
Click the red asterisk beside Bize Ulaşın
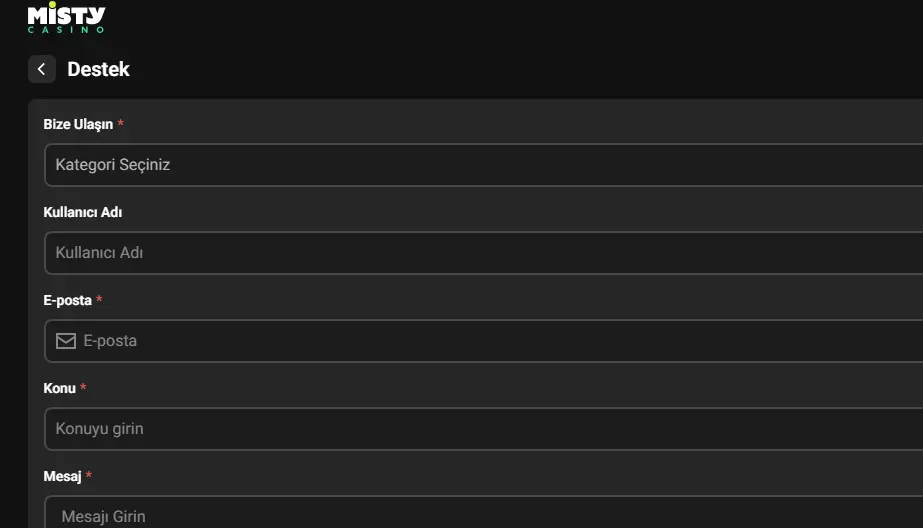pyautogui.click(x=121, y=124)
